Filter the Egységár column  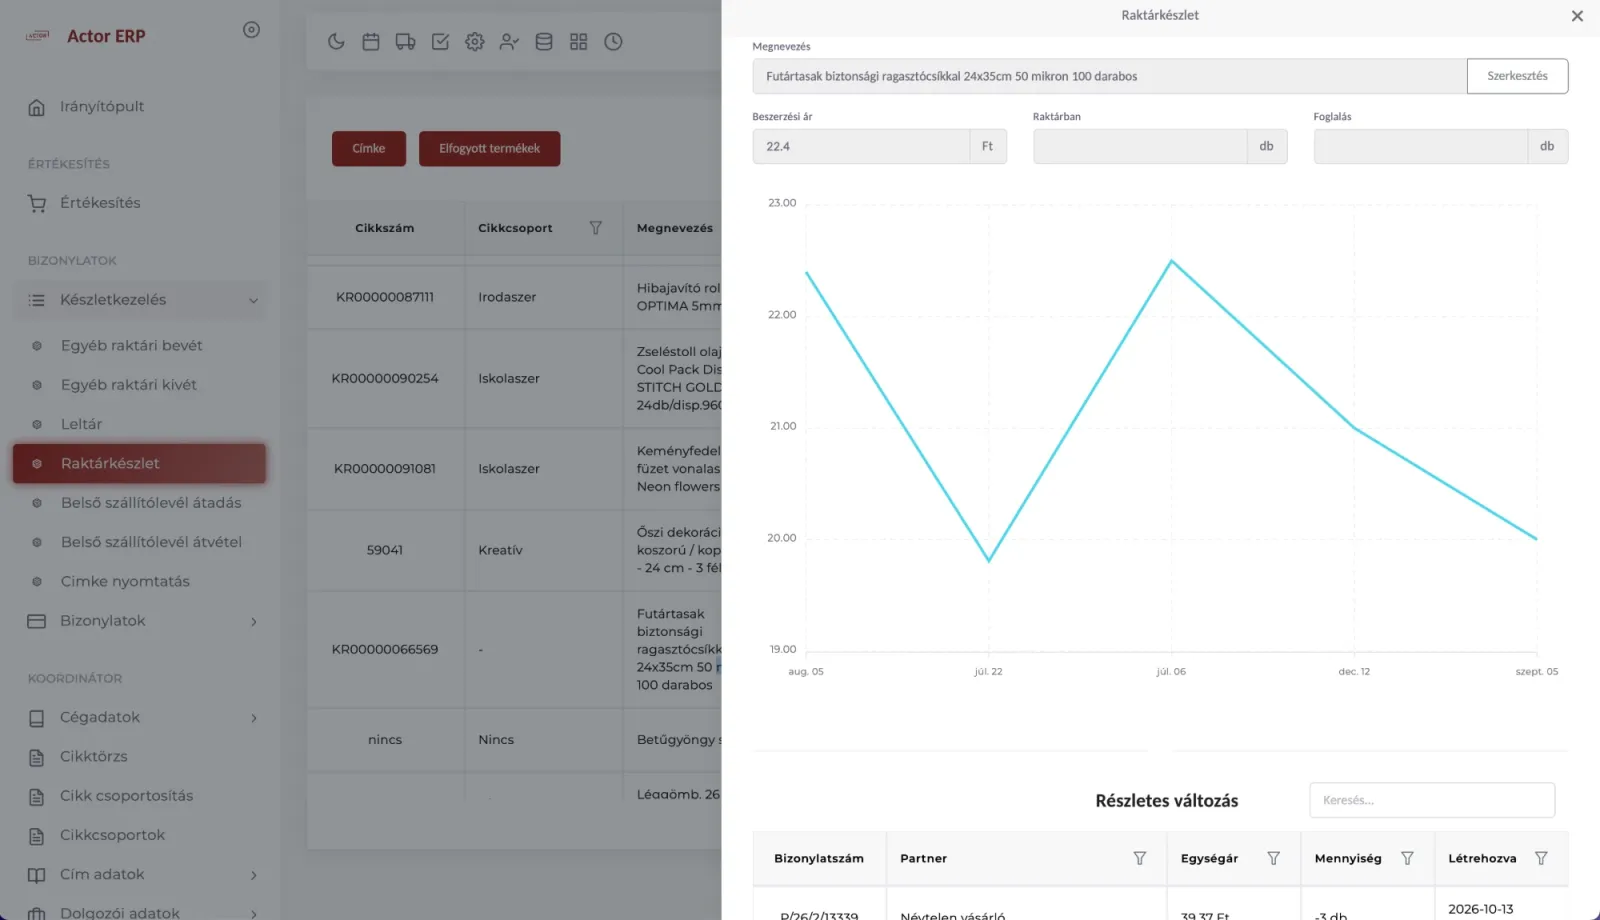pos(1273,858)
